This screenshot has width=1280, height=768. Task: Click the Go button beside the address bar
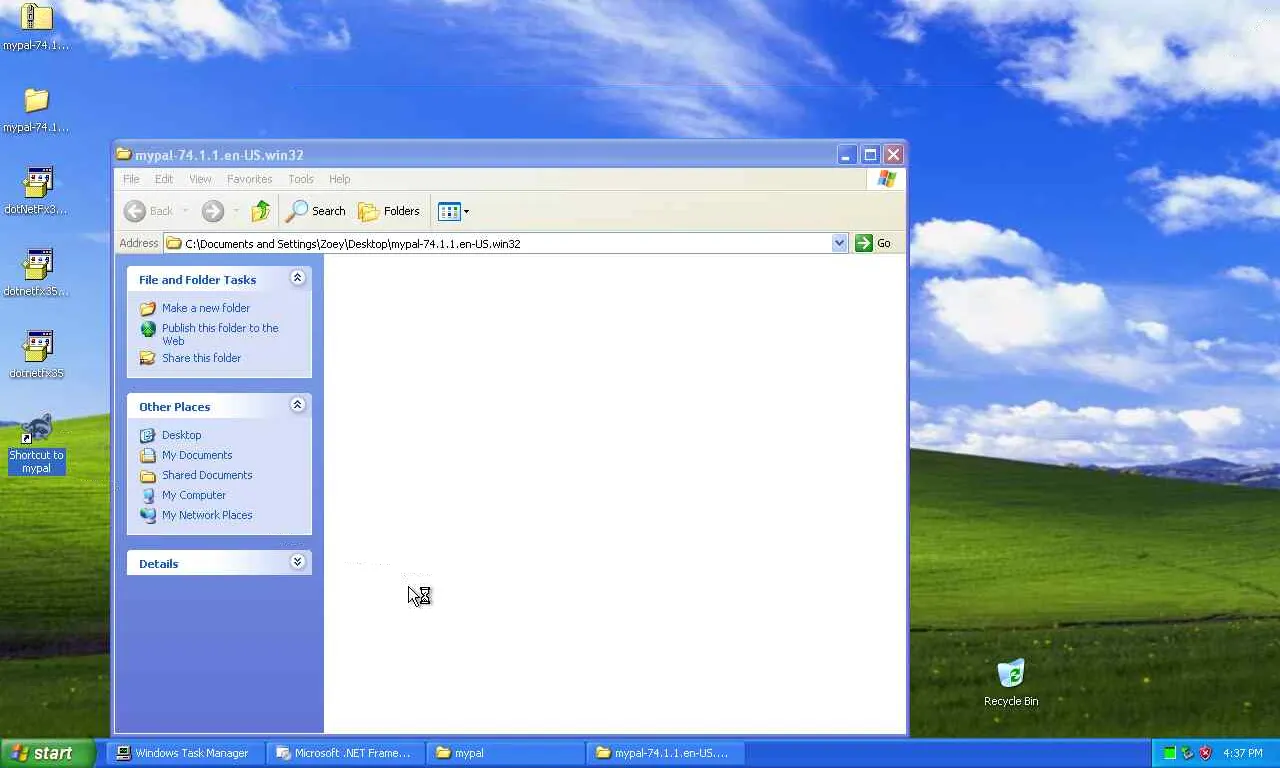click(873, 243)
